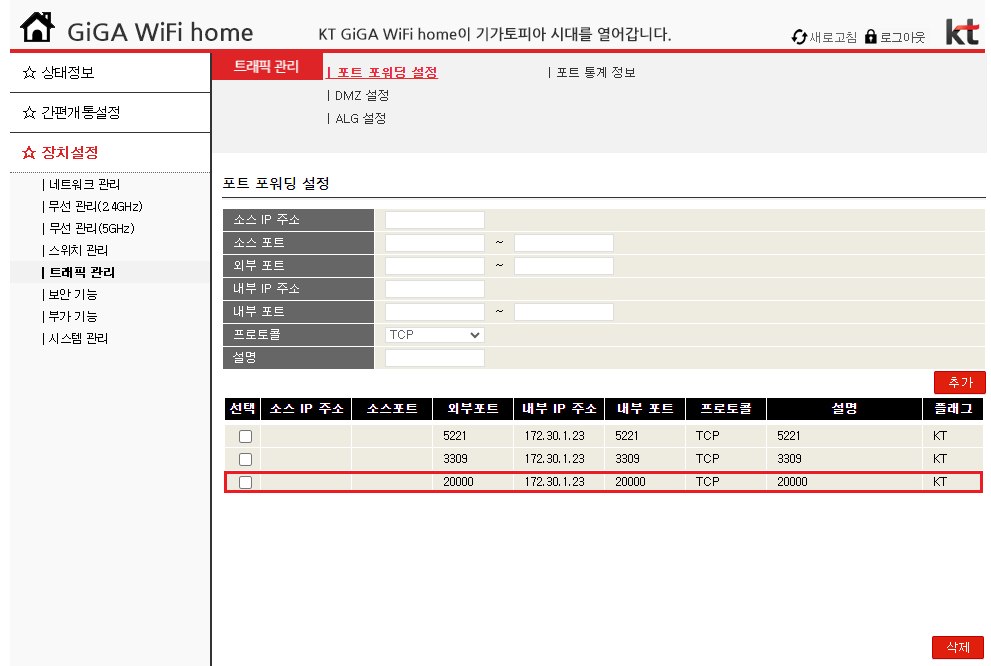The image size is (991, 666).
Task: Click the red 삭제 button
Action: click(x=958, y=647)
